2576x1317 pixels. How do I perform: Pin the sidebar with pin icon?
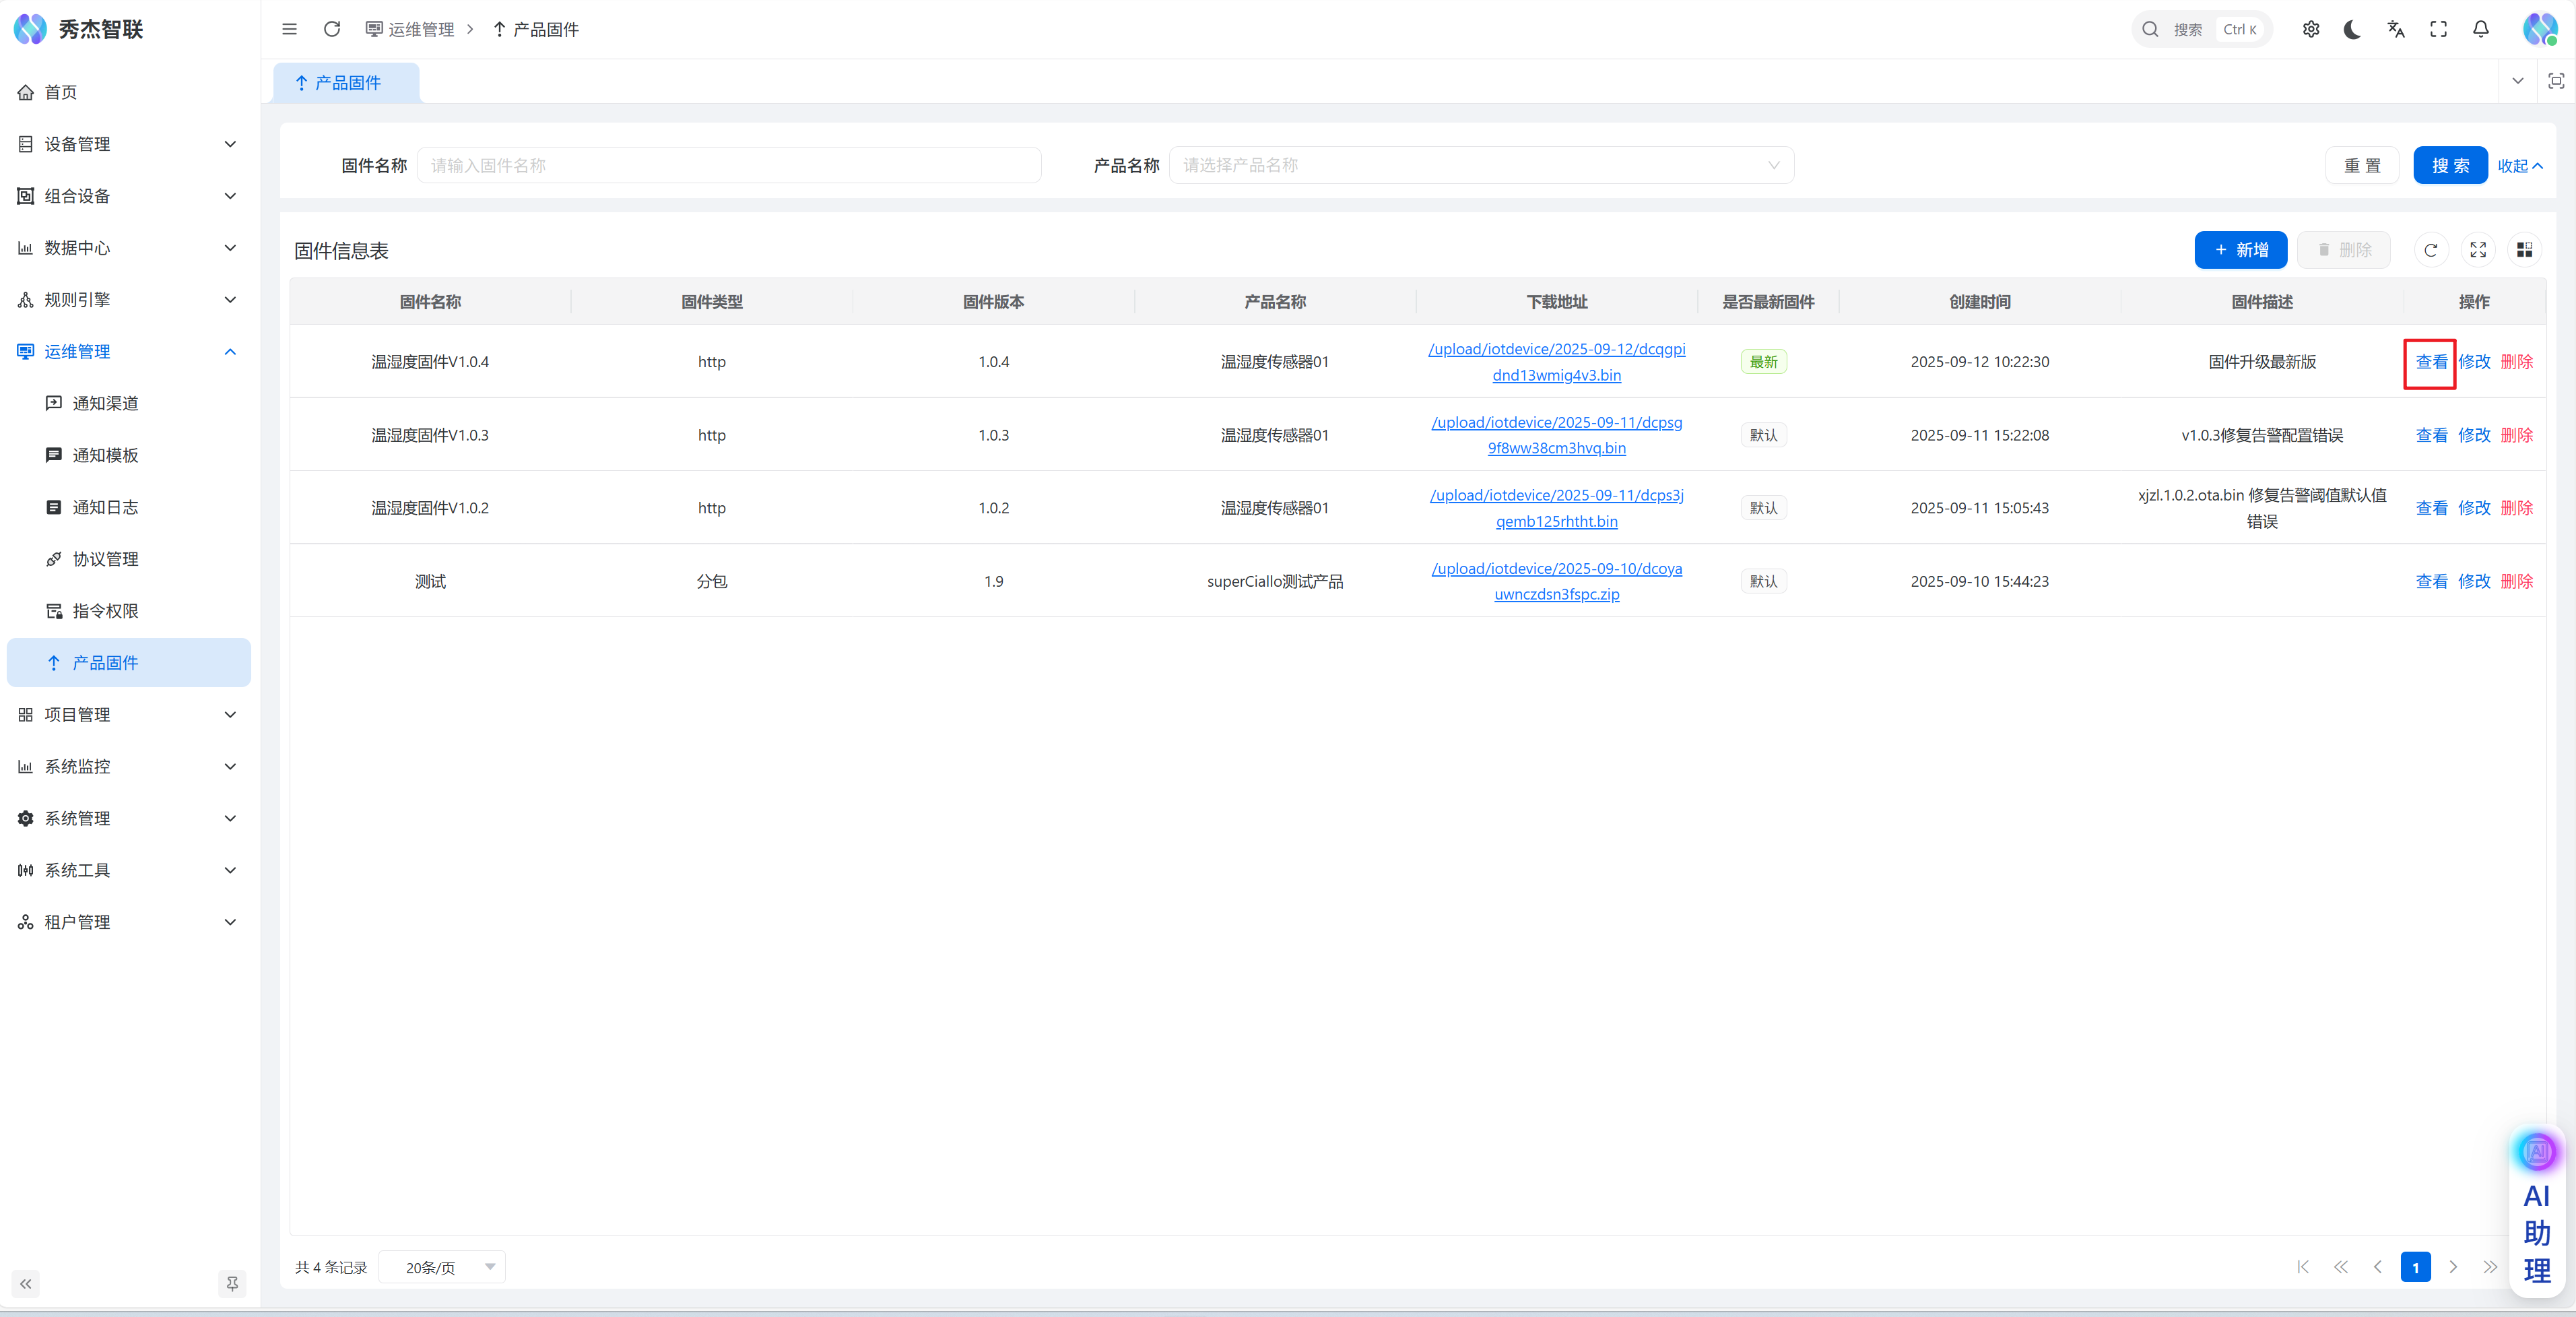[232, 1283]
